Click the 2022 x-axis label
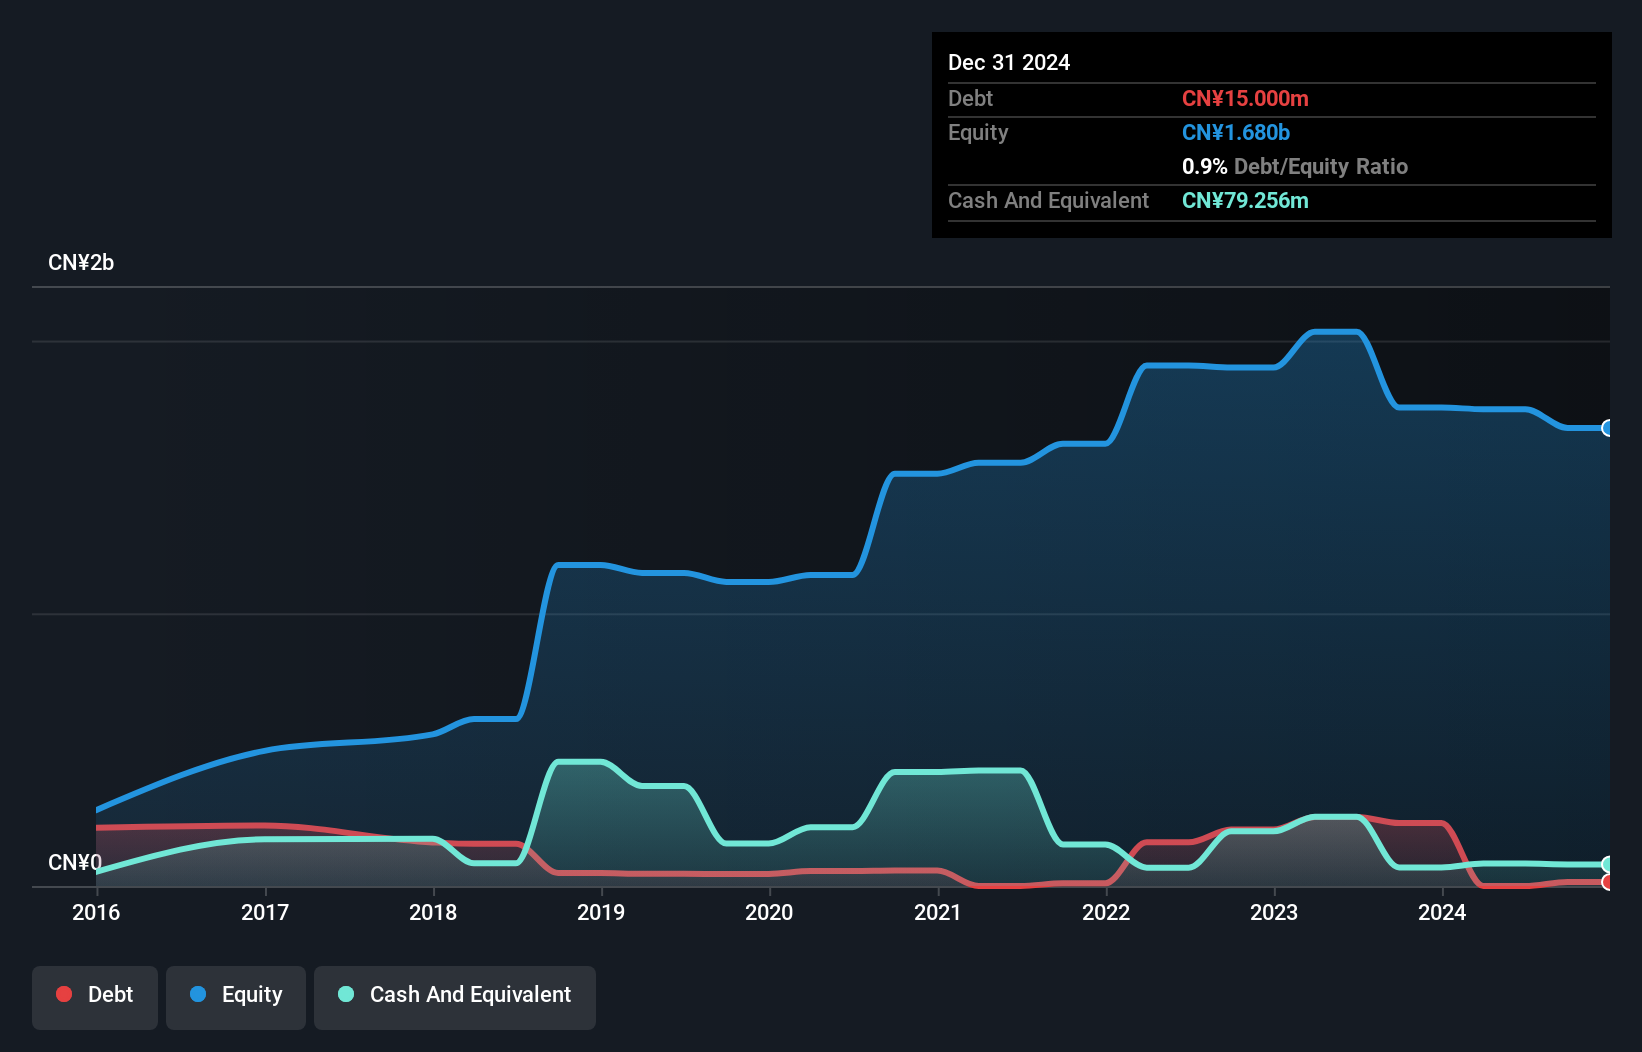The width and height of the screenshot is (1642, 1052). (1106, 912)
